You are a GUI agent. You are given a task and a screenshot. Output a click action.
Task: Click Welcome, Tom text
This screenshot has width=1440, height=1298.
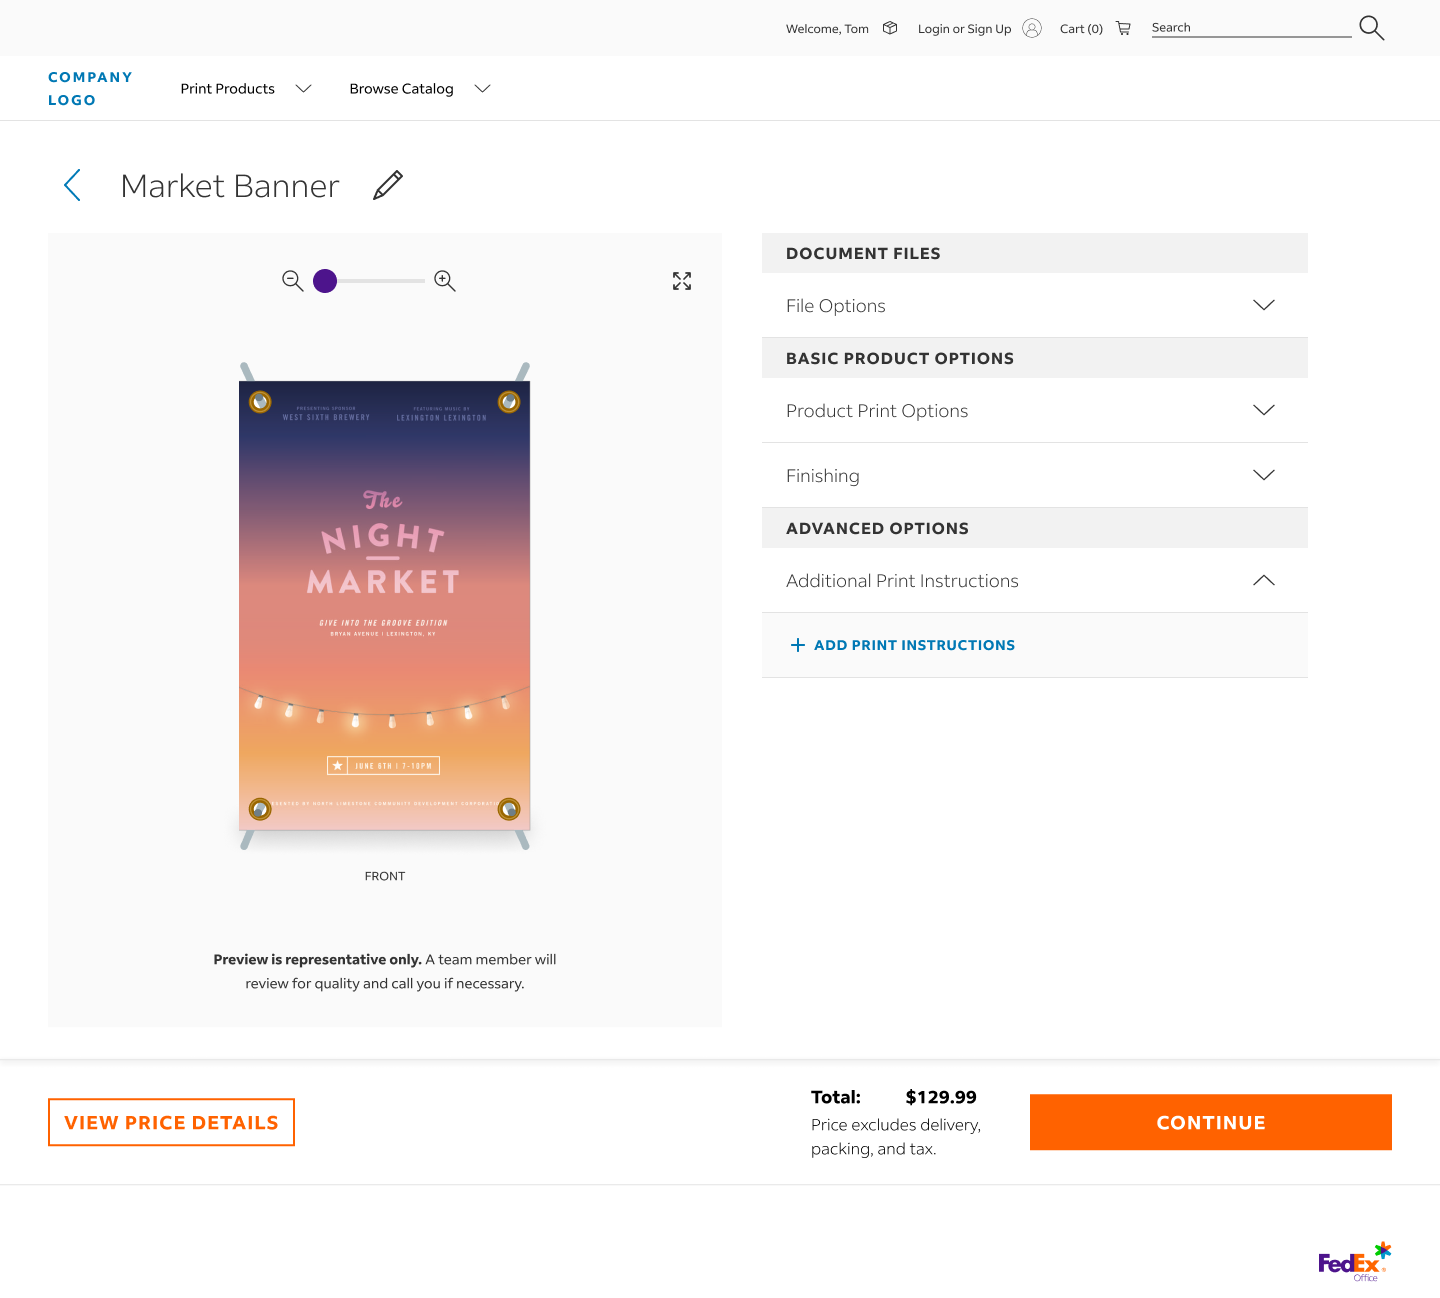827,28
